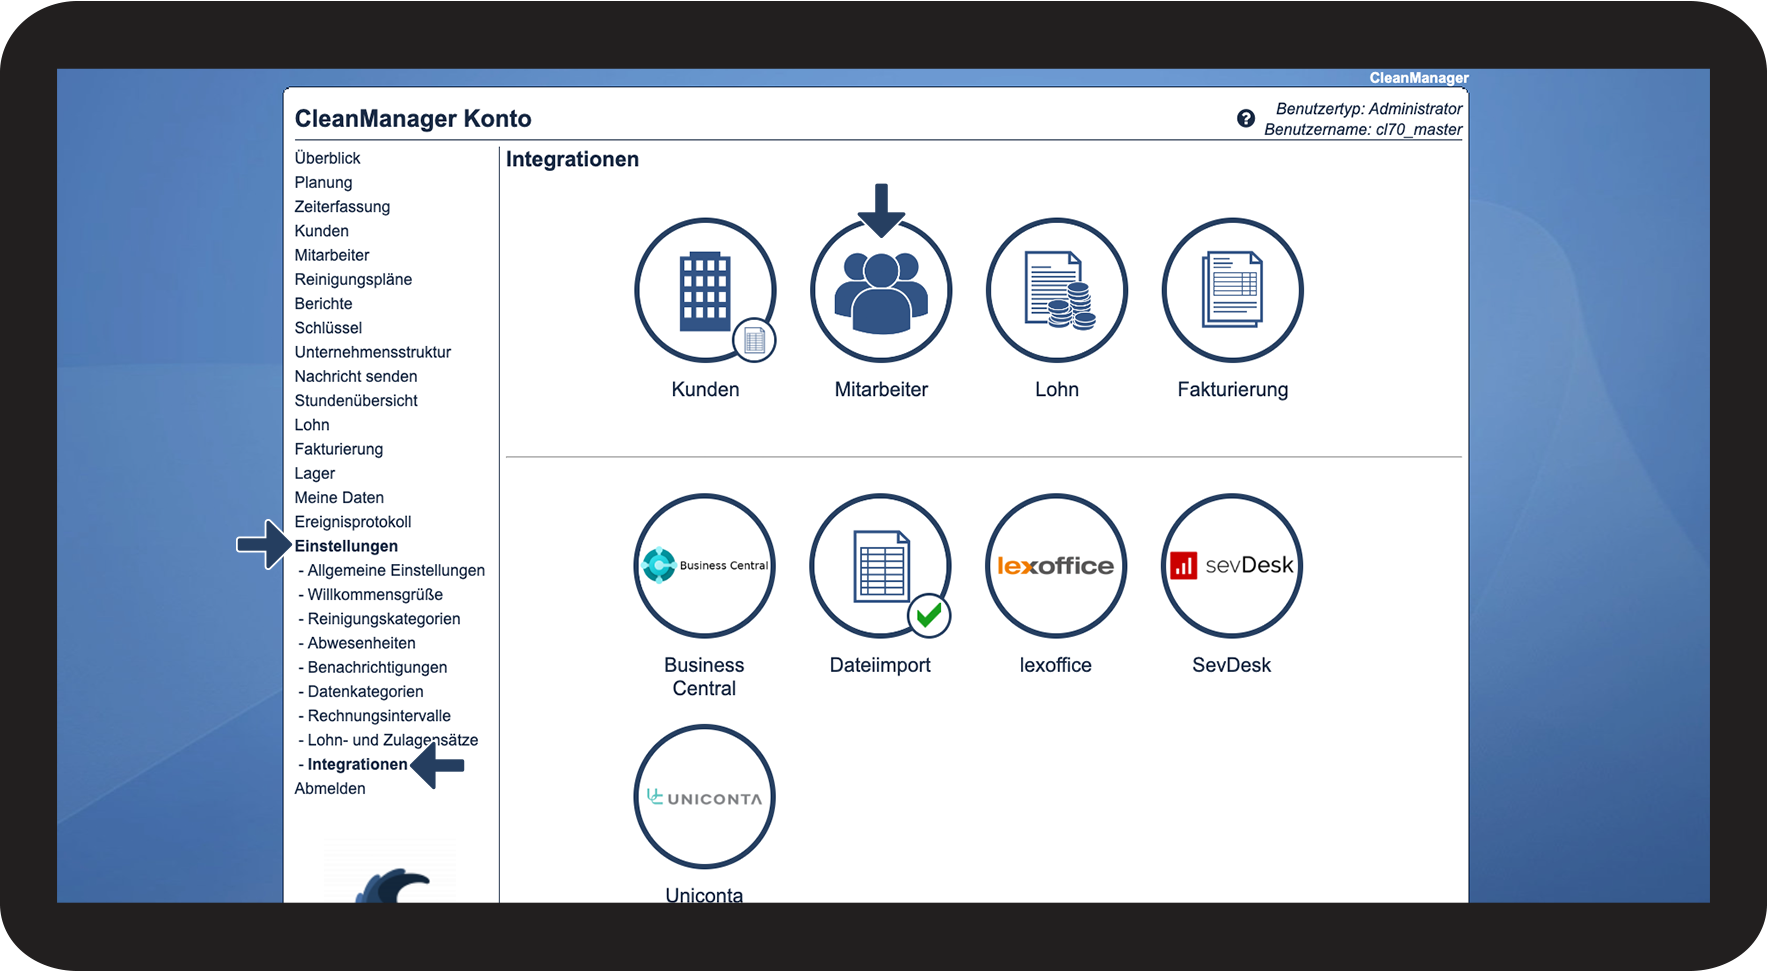Open Reinigungskategorien submenu item
Screen dimensions: 1767x971
(384, 619)
